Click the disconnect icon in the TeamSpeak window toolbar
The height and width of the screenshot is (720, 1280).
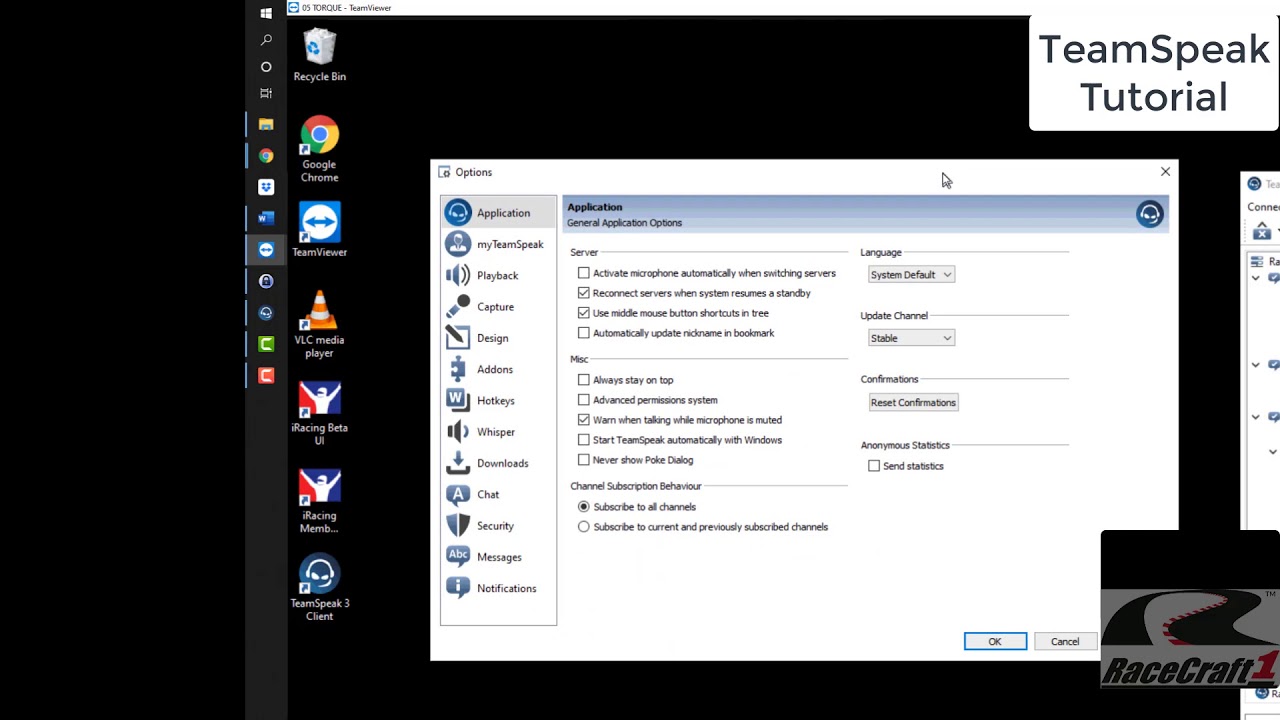coord(1262,232)
